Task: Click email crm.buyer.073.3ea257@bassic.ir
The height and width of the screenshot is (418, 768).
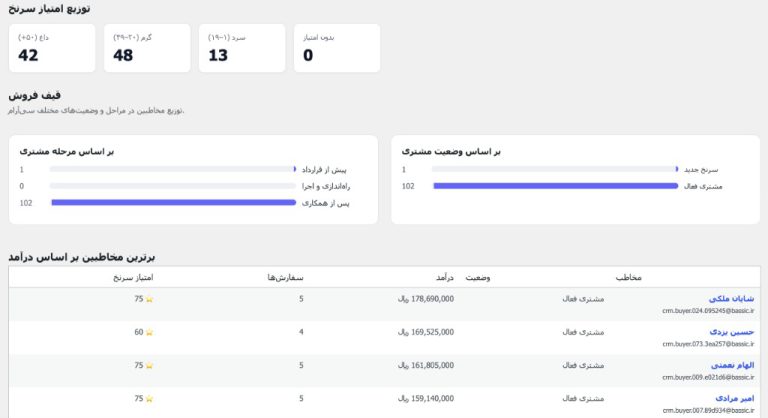Action: click(x=708, y=344)
